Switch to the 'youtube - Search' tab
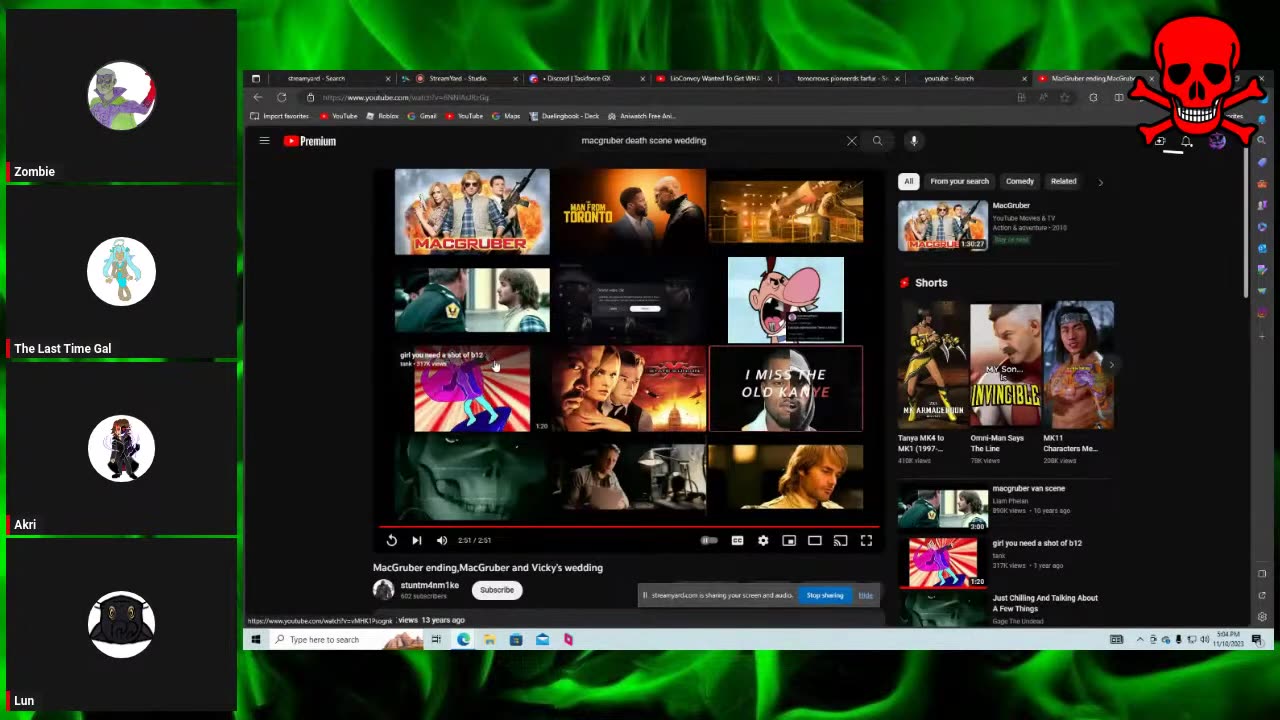The width and height of the screenshot is (1280, 720). pyautogui.click(x=949, y=78)
